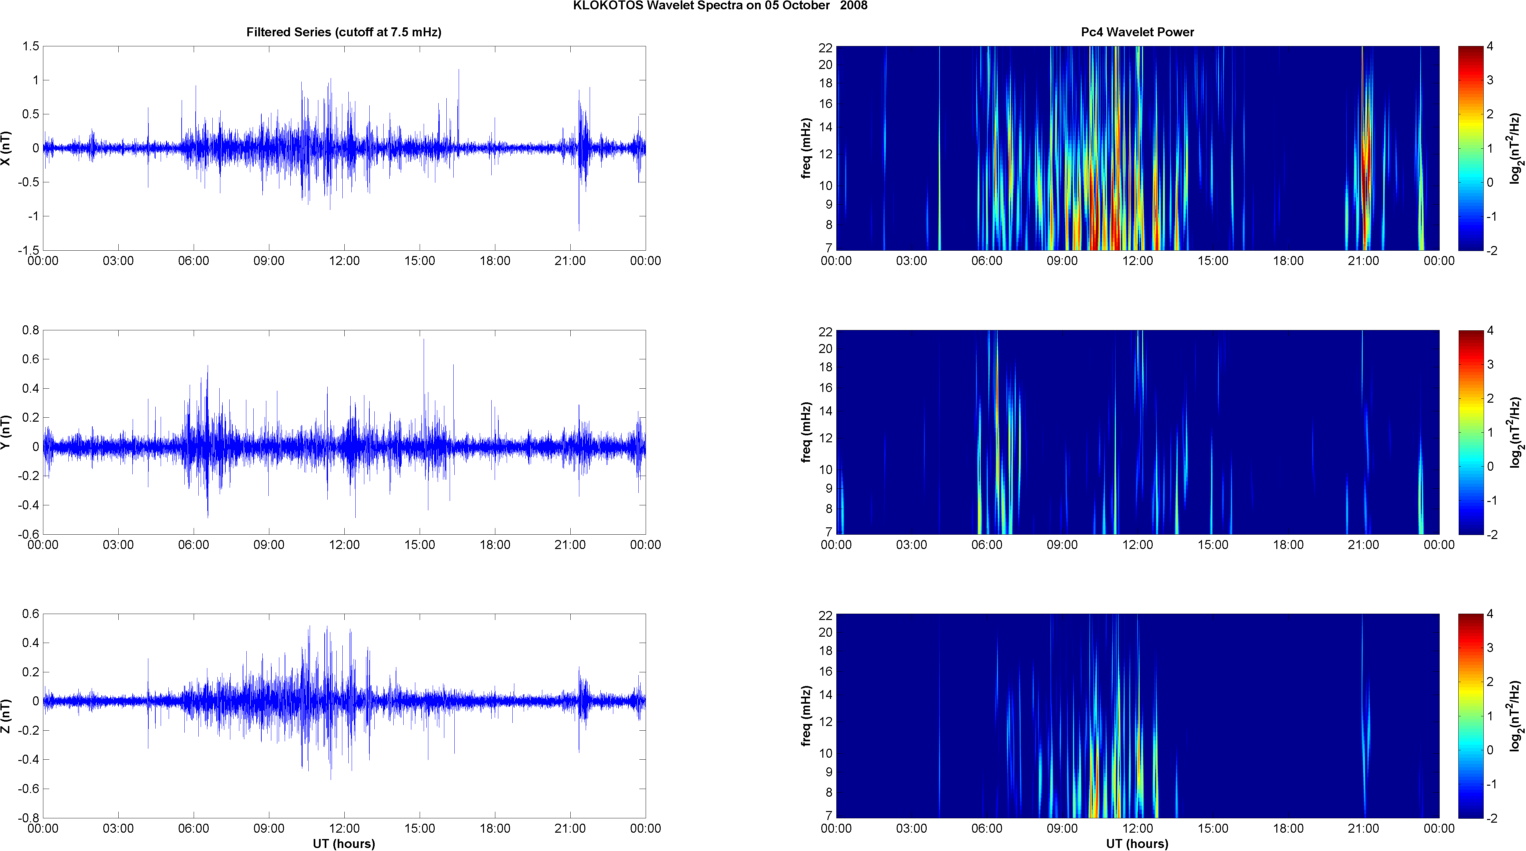Select the Y component filtered time series plot

point(344,432)
